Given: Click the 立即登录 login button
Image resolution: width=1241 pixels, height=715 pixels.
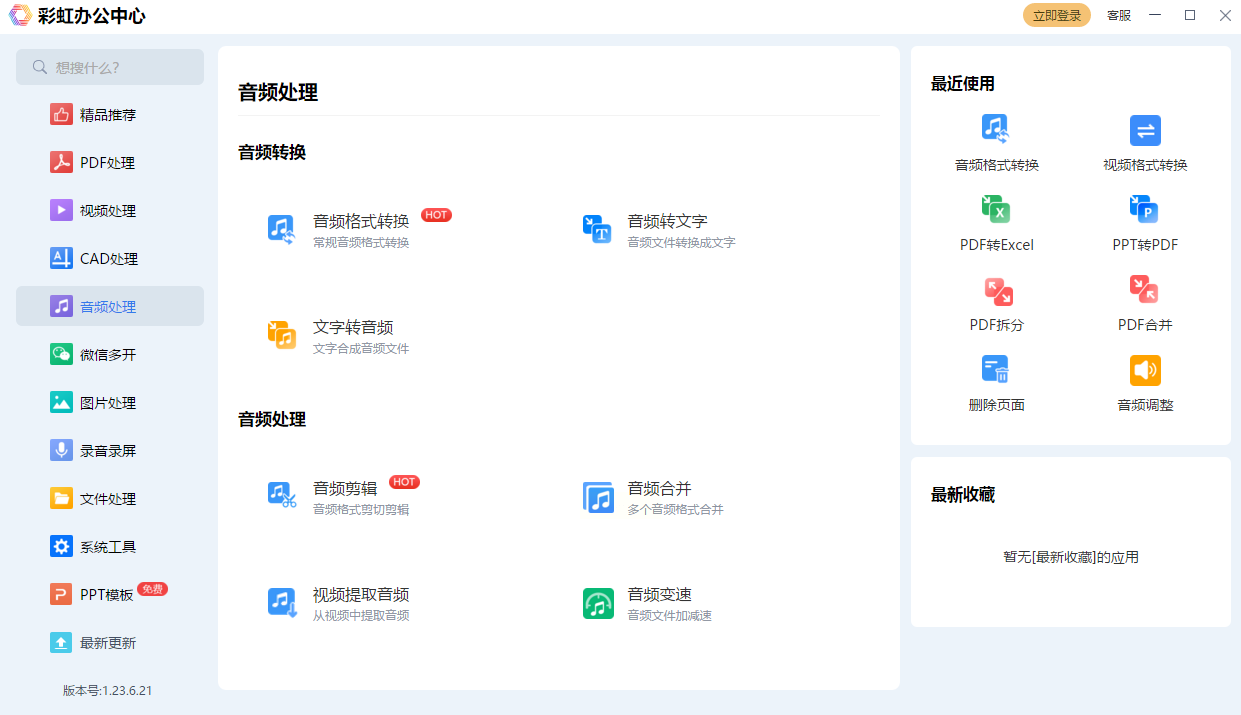Looking at the screenshot, I should [1056, 16].
